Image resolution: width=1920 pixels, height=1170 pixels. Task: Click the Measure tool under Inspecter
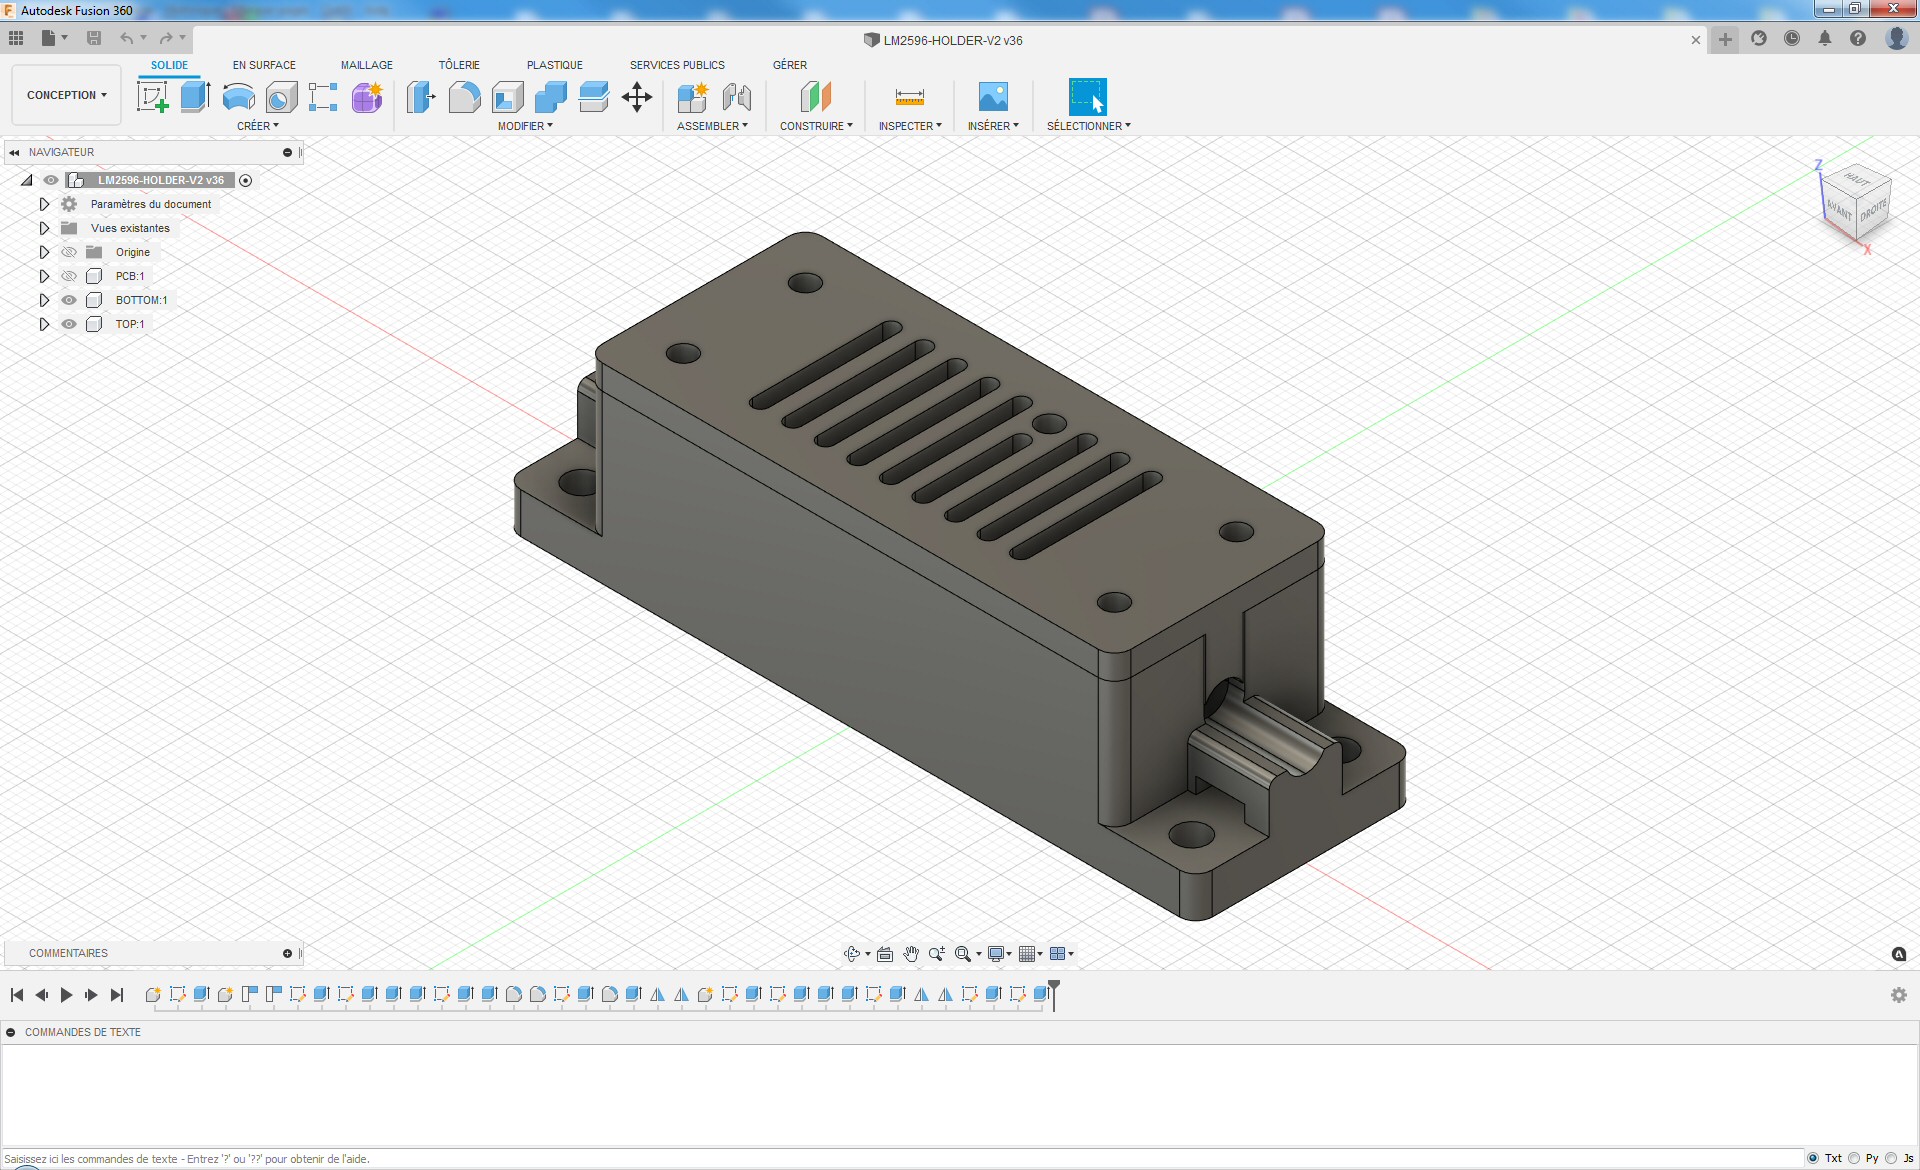(x=910, y=97)
